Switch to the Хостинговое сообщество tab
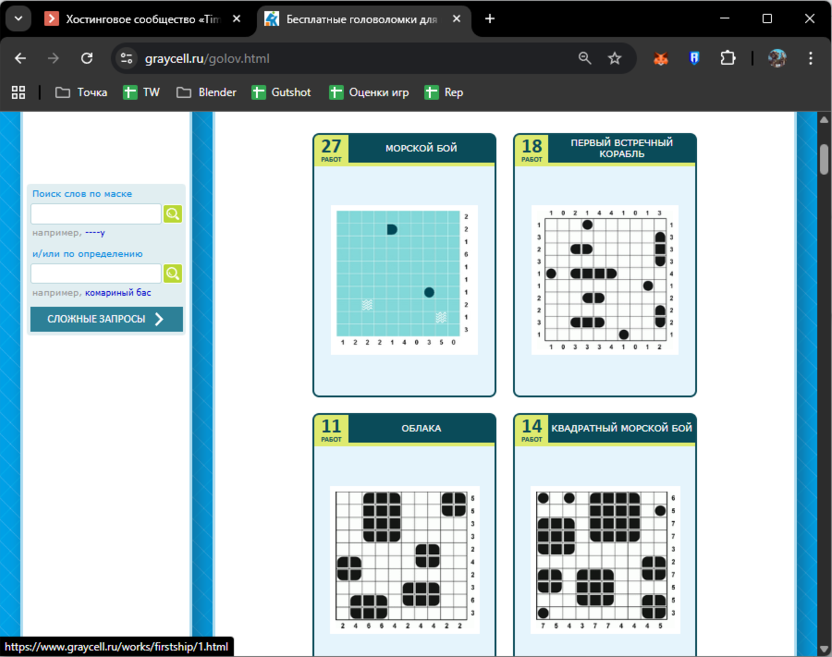 (x=142, y=19)
